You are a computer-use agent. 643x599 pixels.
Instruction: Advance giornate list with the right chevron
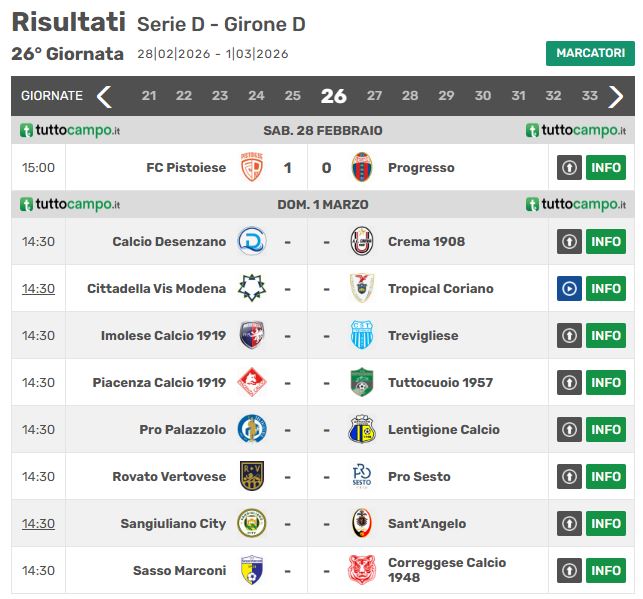pyautogui.click(x=616, y=96)
